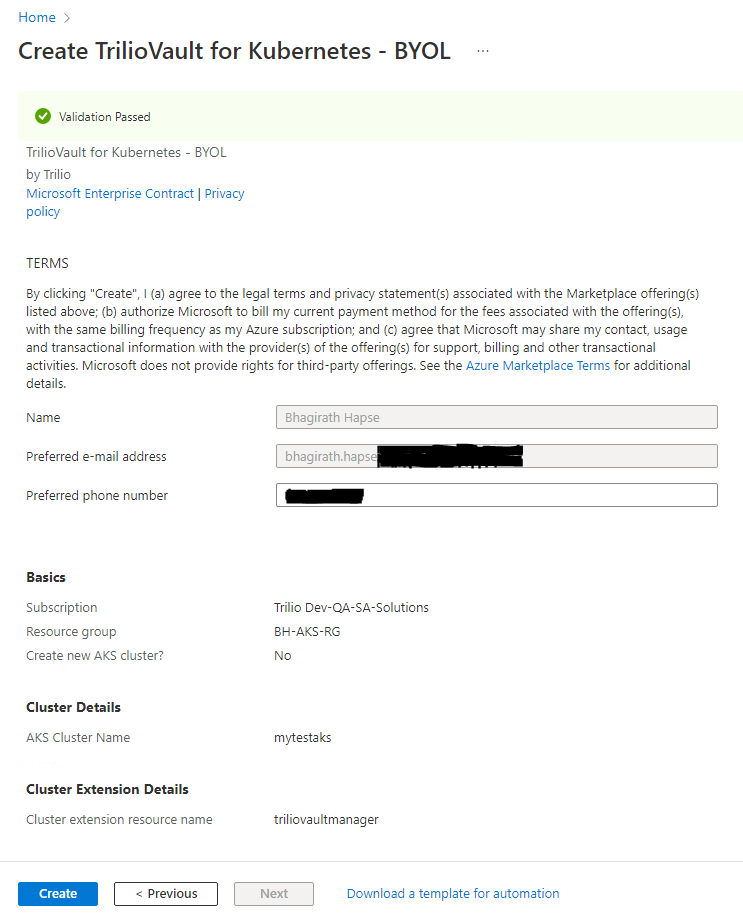The image size is (743, 924).
Task: Select the subscription value Trilio Dev-QA-SA-Solutions
Action: click(x=351, y=608)
